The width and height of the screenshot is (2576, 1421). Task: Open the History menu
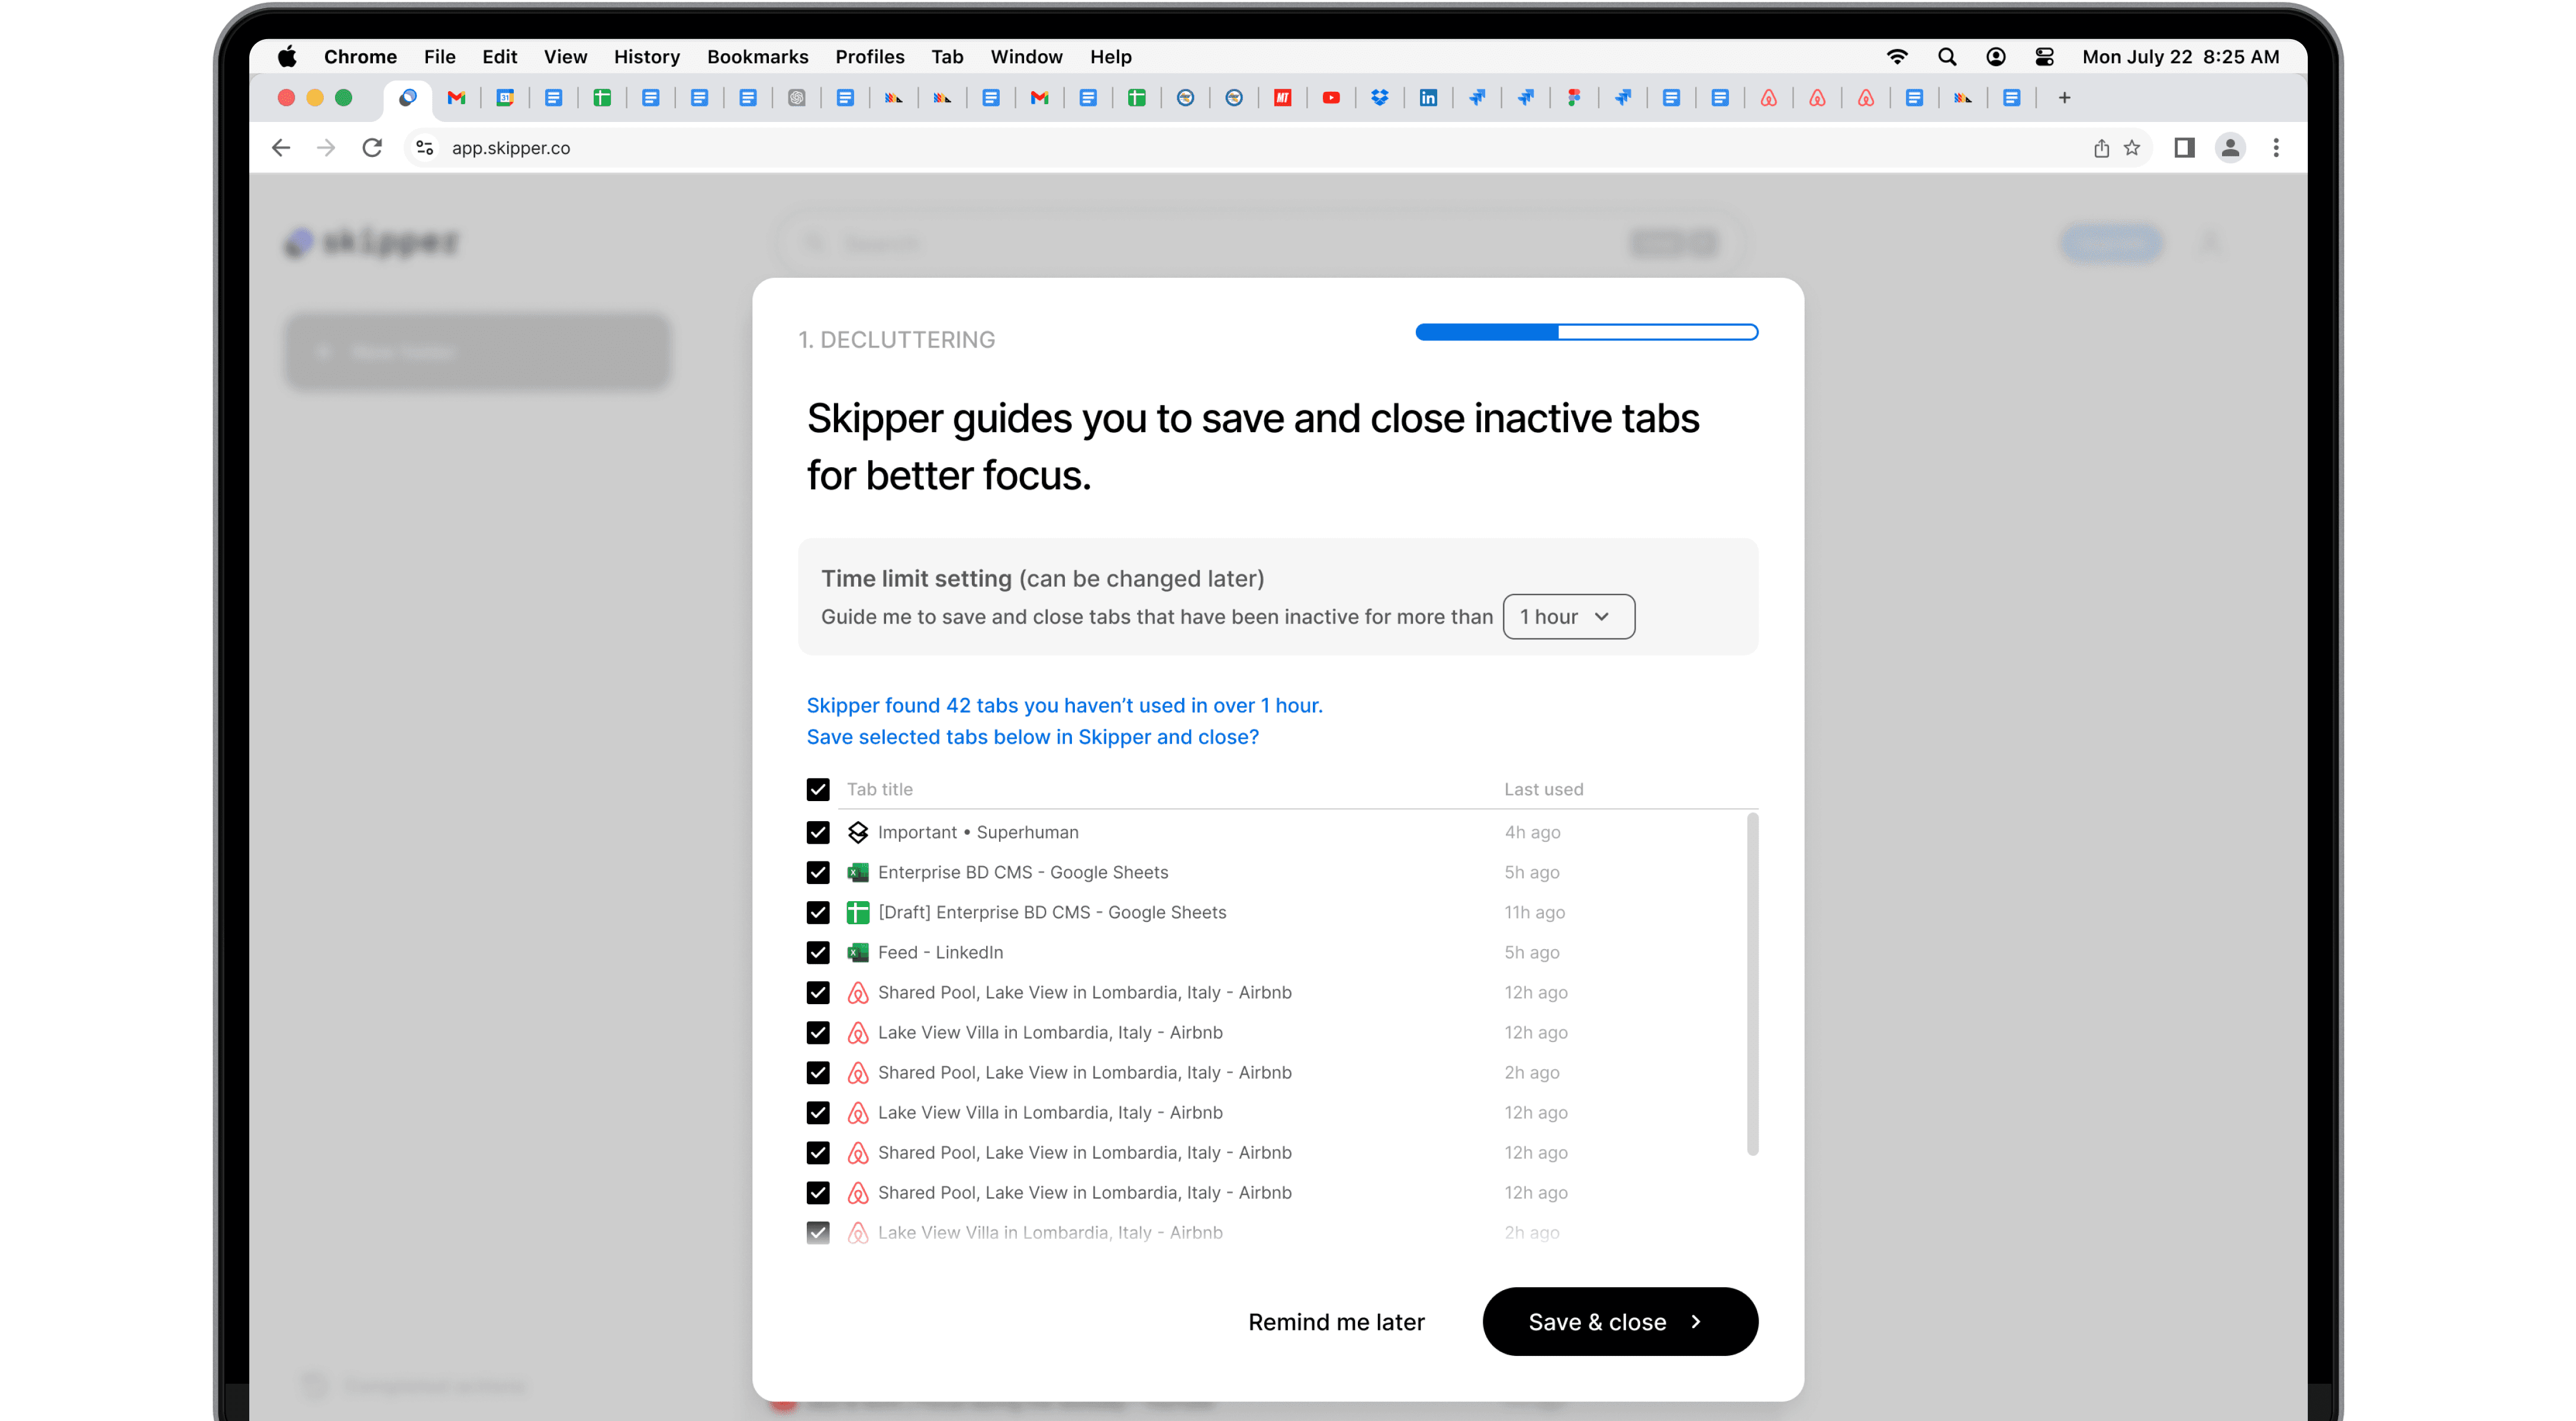click(x=646, y=57)
